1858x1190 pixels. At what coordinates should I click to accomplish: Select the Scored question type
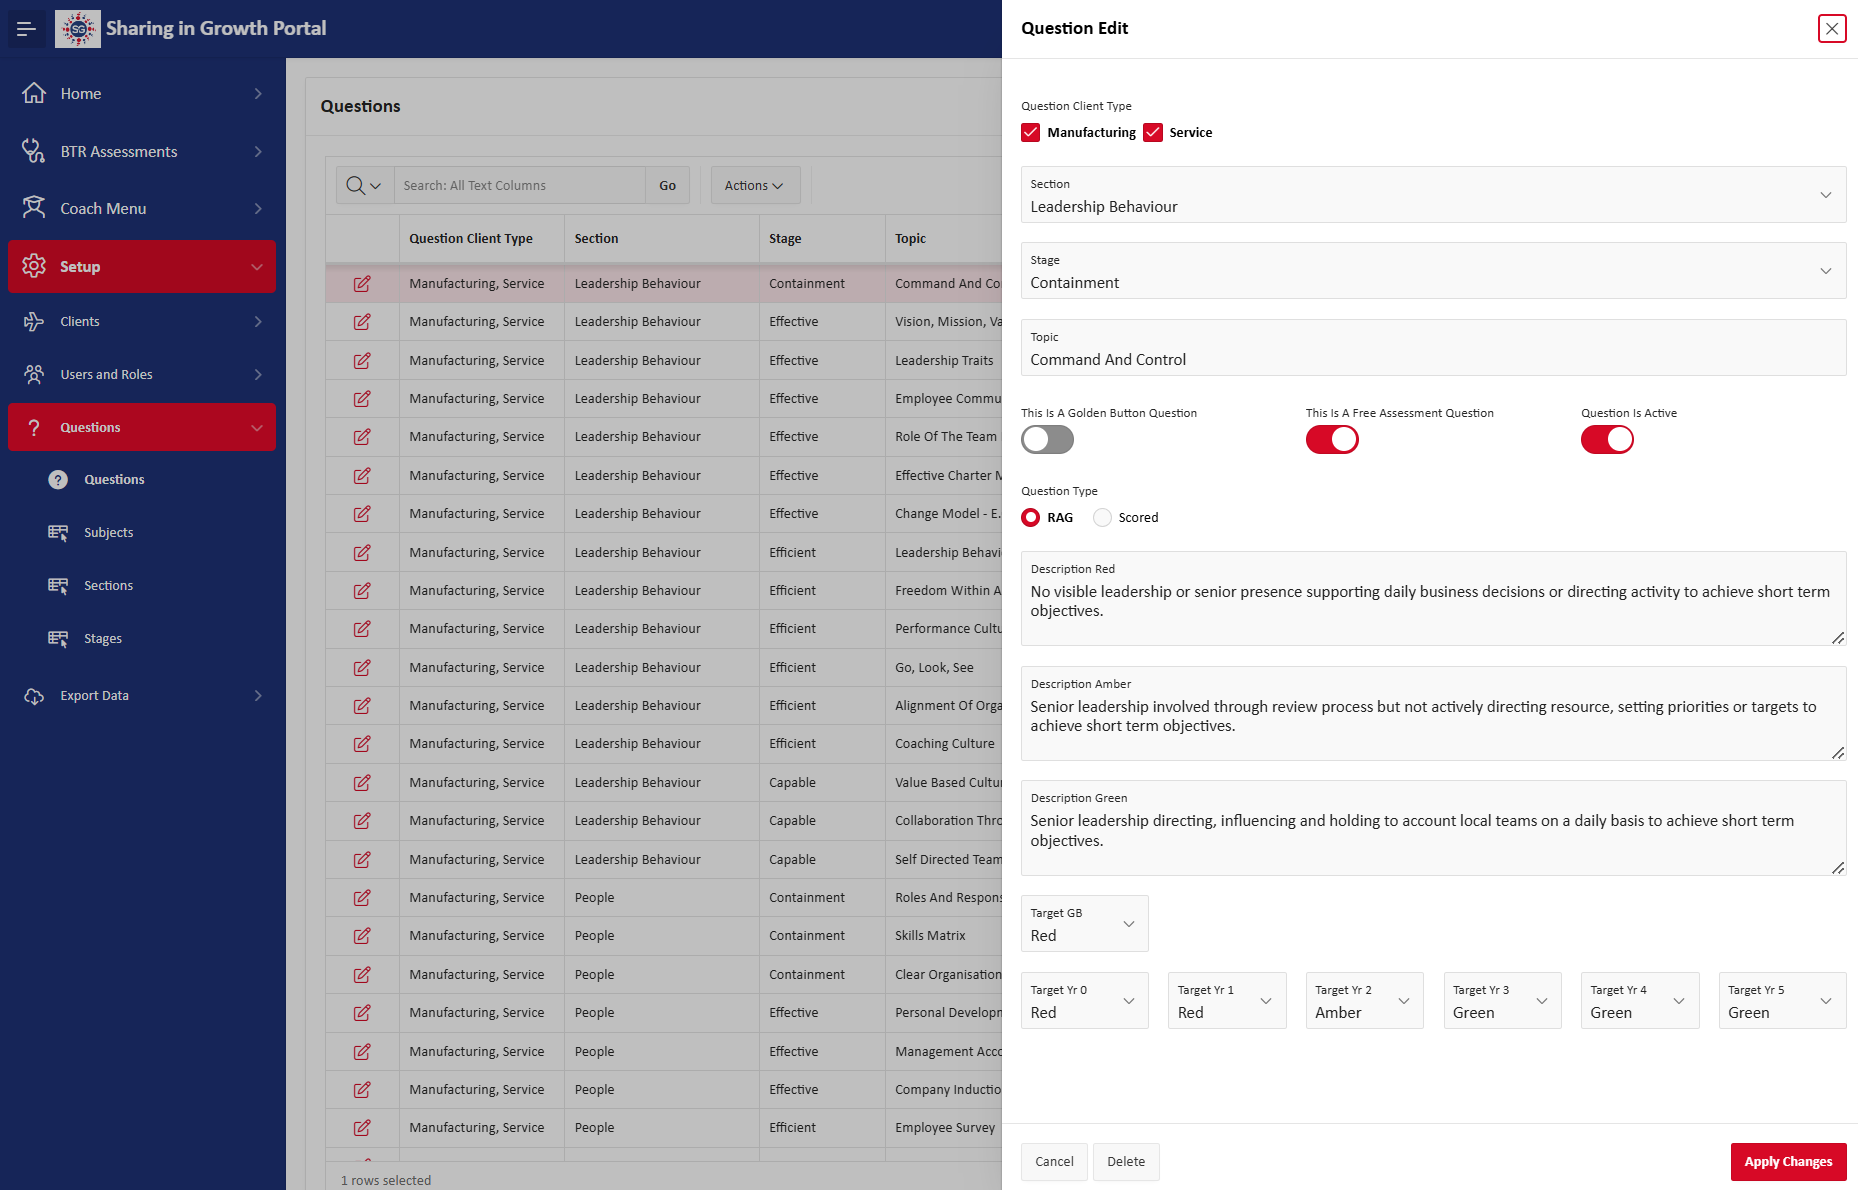(x=1102, y=518)
